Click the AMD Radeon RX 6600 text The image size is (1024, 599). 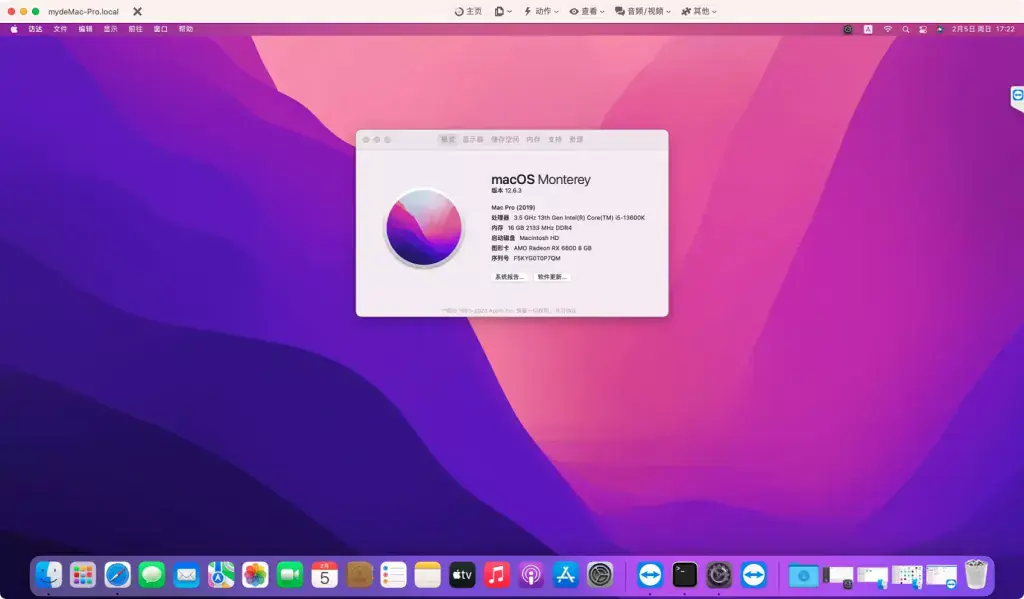click(x=552, y=248)
